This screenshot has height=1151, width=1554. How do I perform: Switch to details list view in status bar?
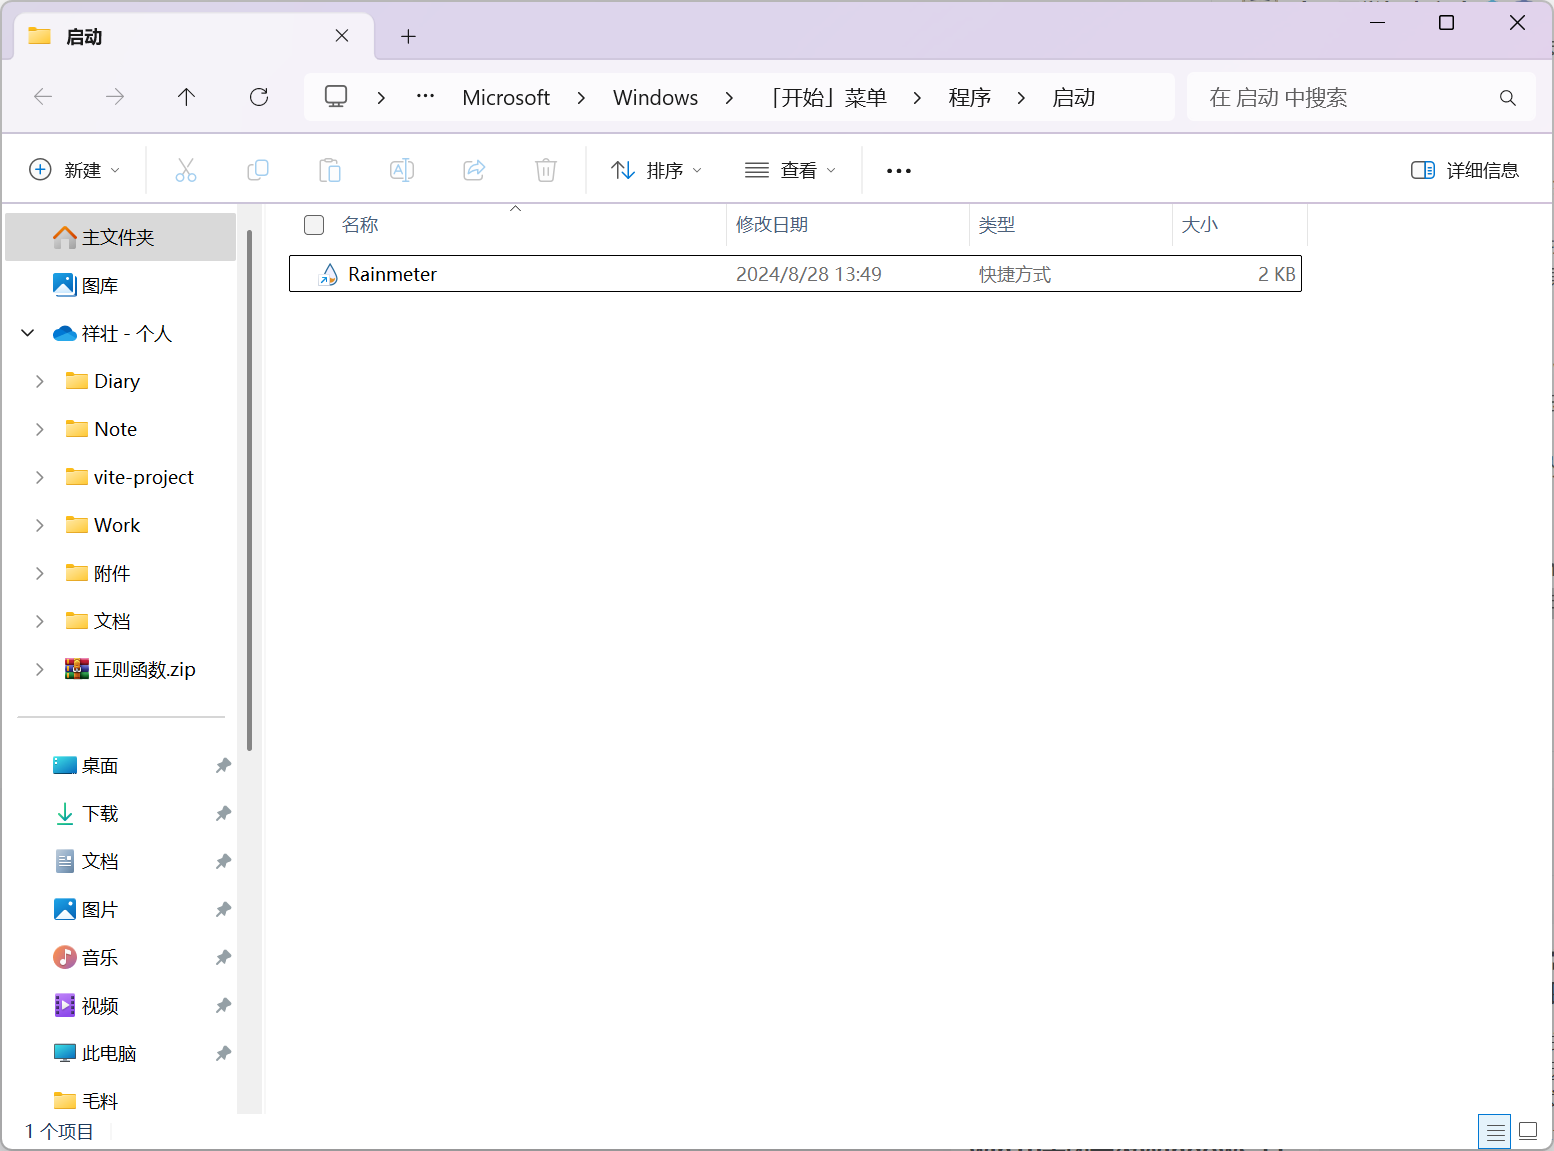coord(1495,1132)
